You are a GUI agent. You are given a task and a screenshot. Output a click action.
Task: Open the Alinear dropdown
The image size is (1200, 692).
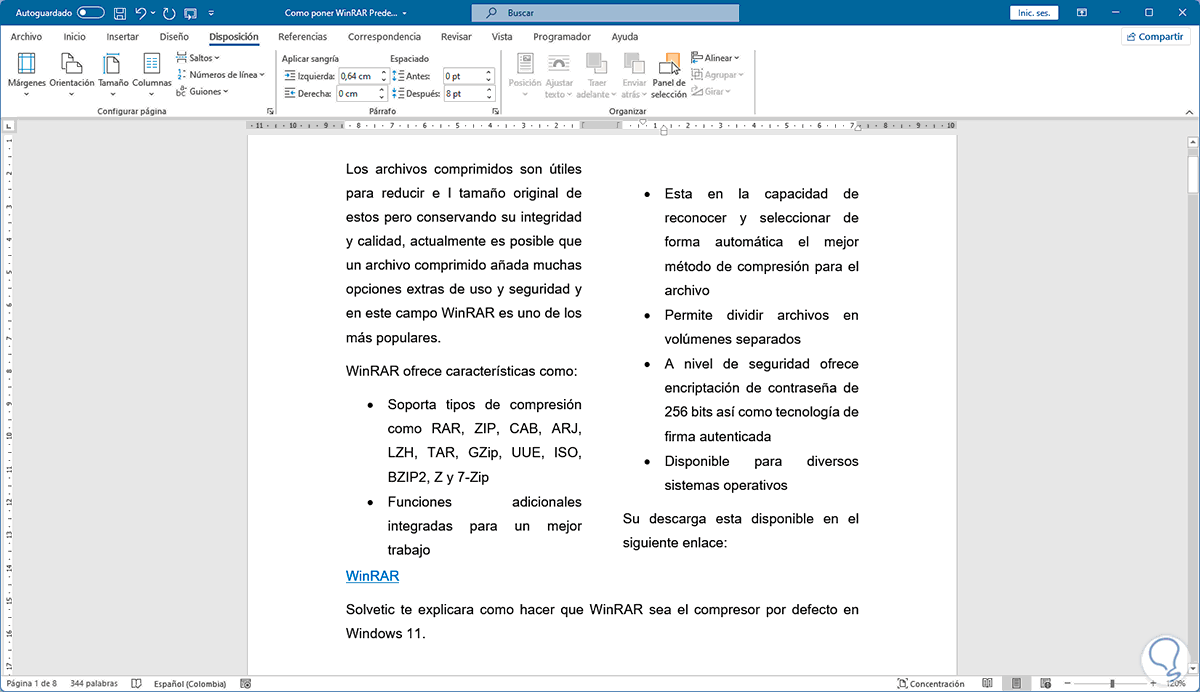pos(714,58)
